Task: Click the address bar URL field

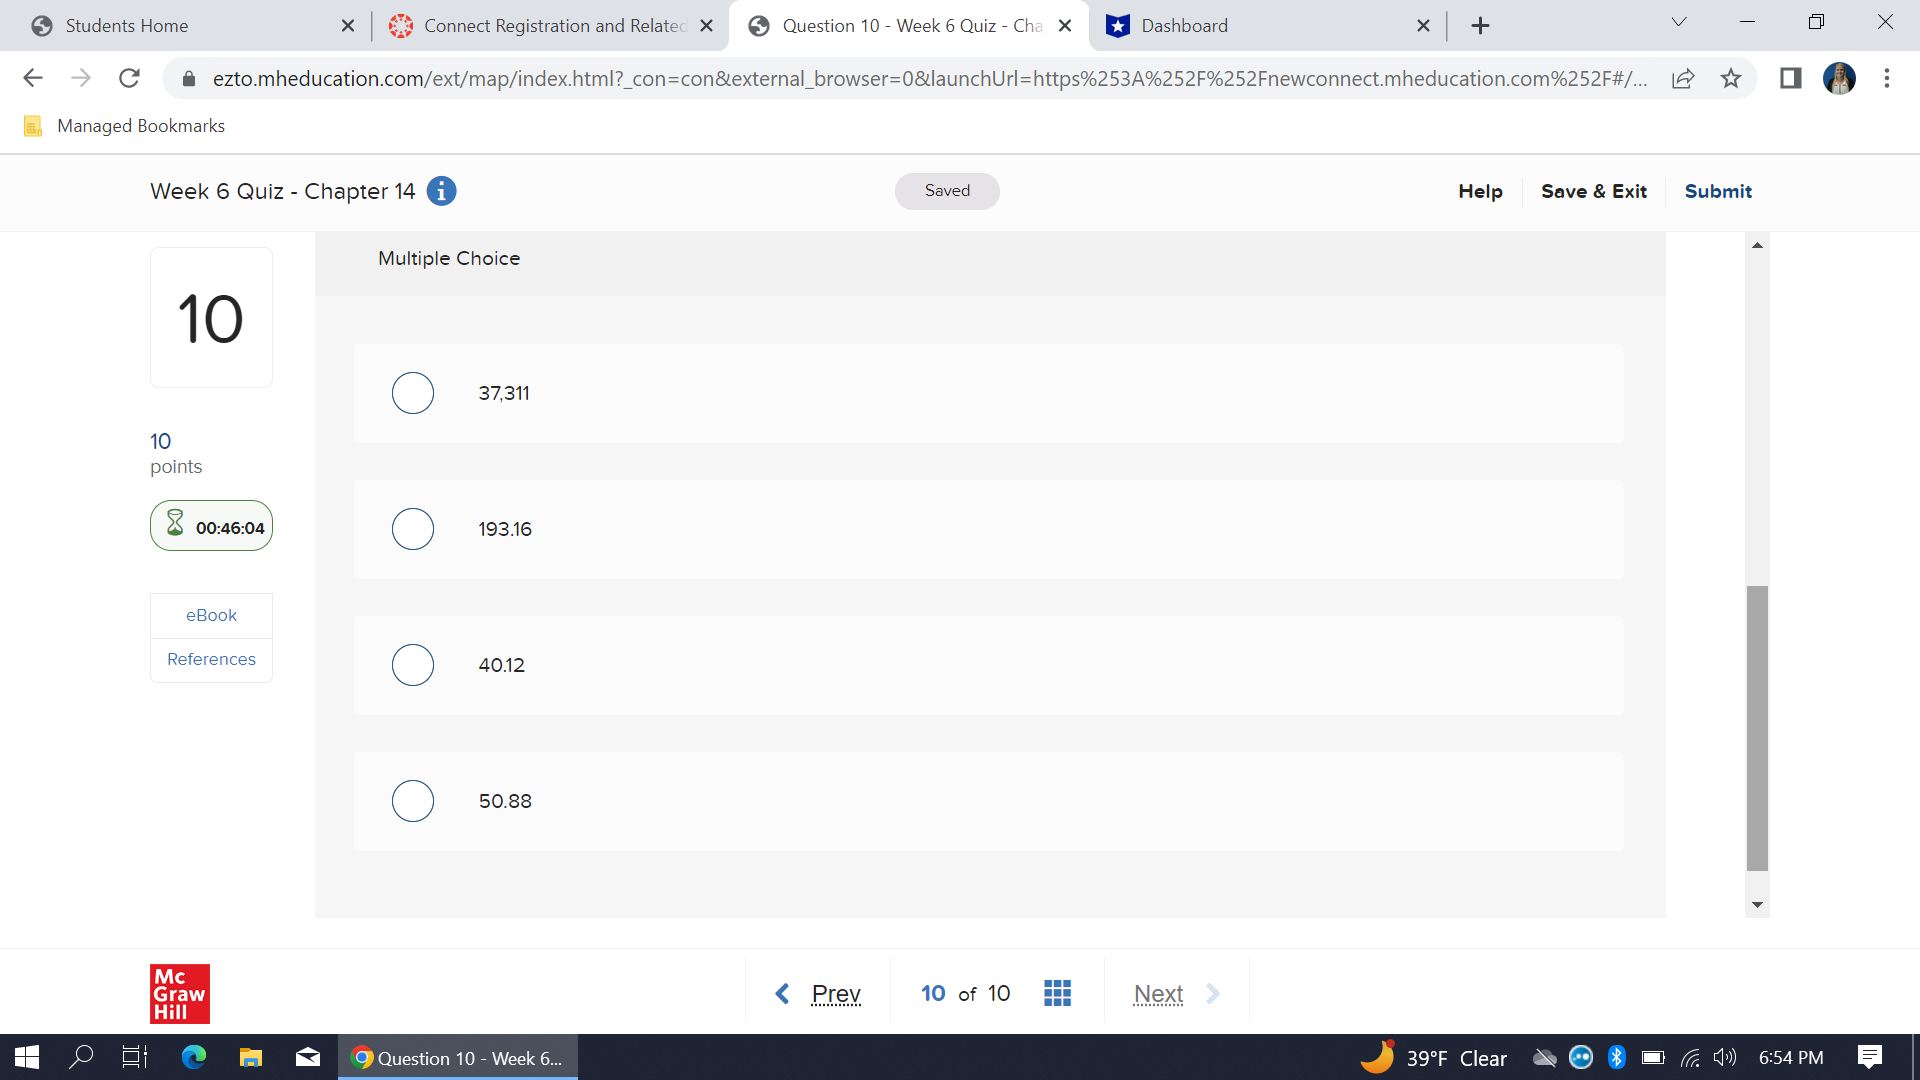Action: pos(930,79)
